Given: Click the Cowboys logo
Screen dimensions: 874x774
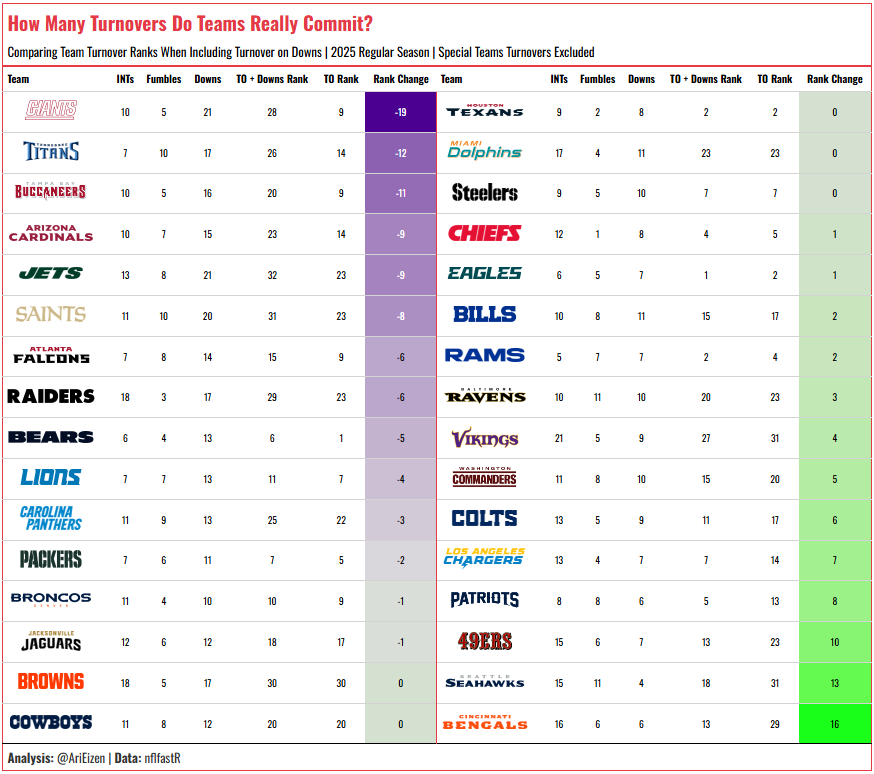Looking at the screenshot, I should [x=51, y=722].
